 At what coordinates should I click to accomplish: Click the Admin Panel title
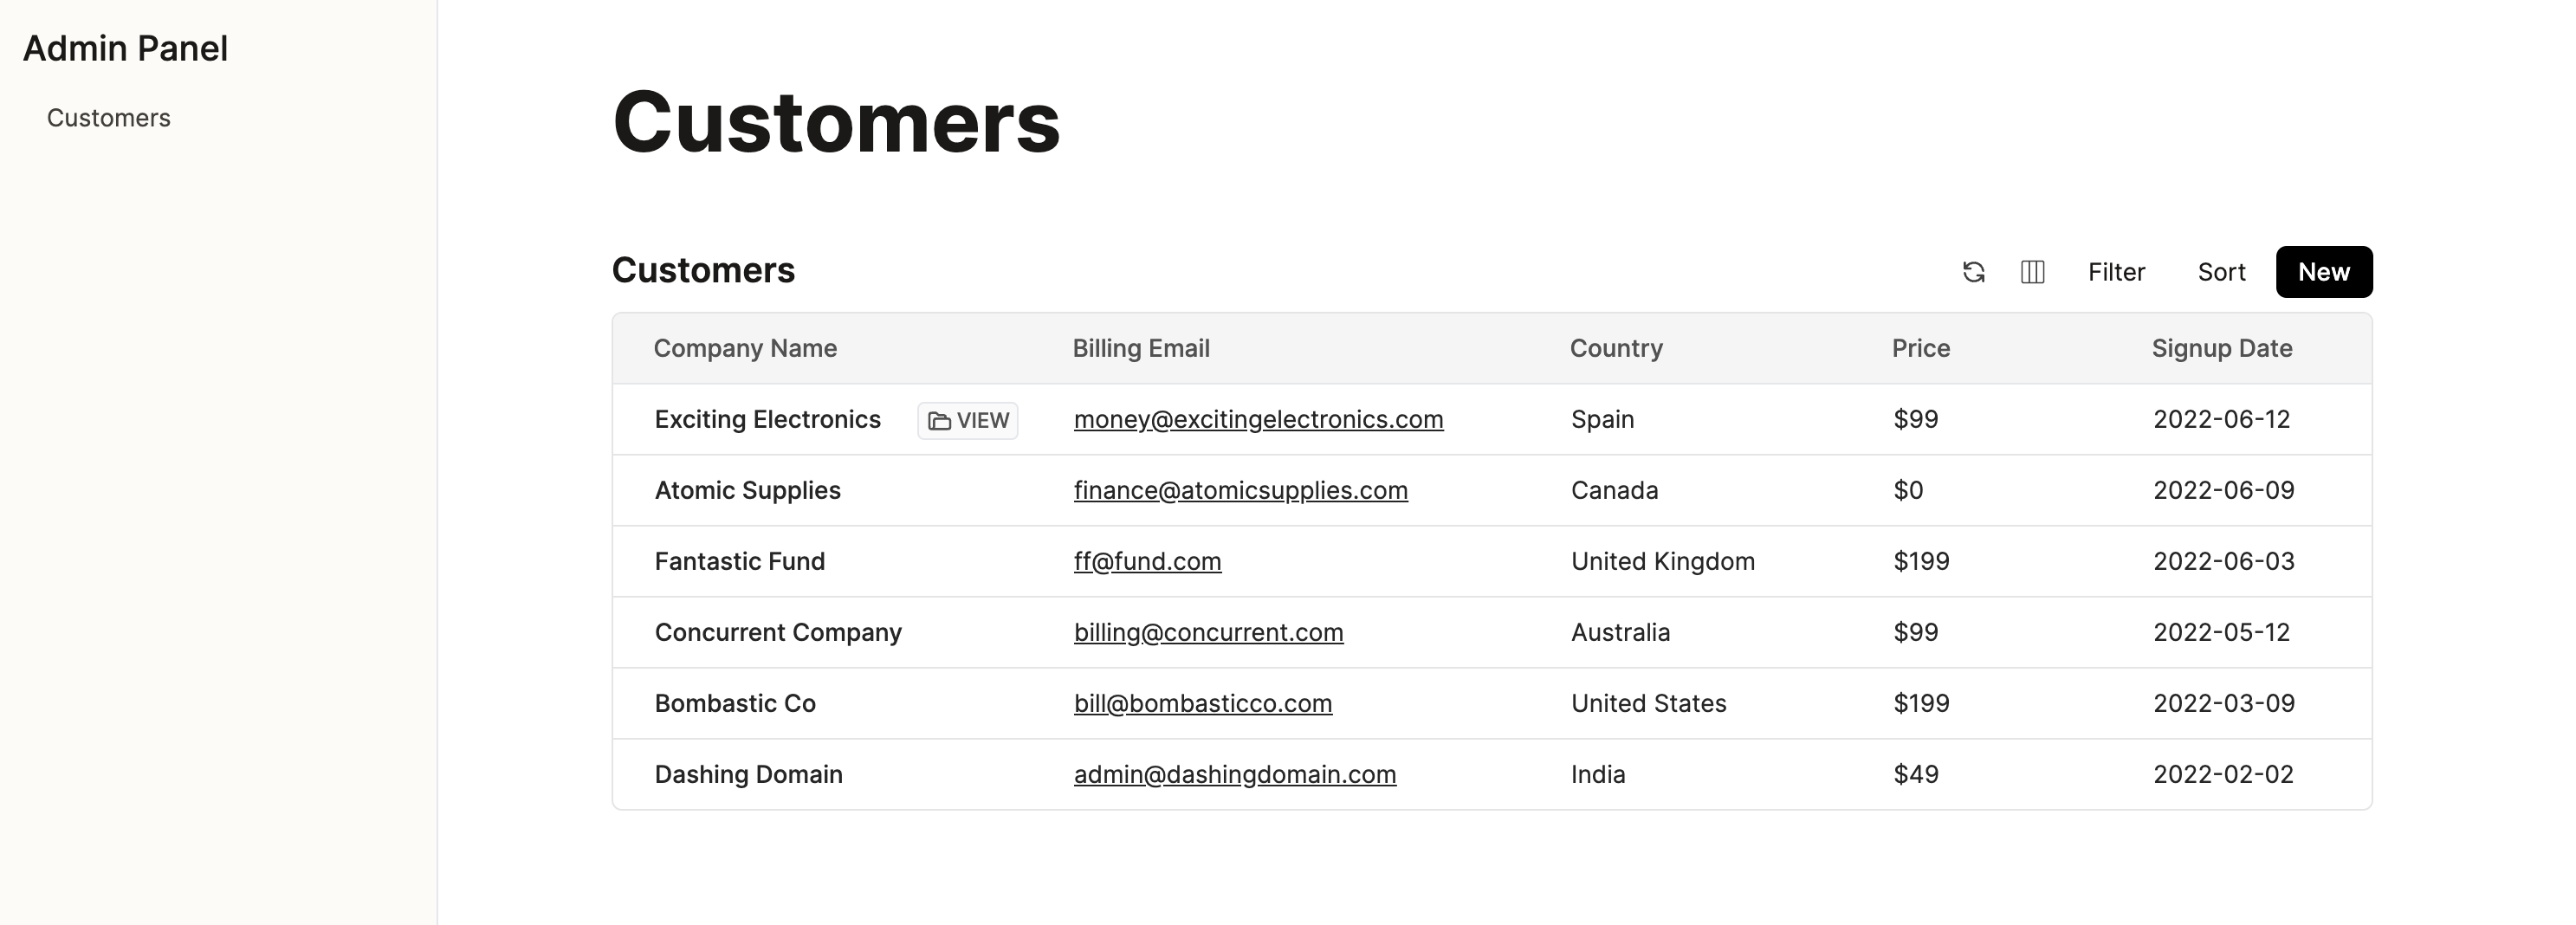tap(126, 48)
